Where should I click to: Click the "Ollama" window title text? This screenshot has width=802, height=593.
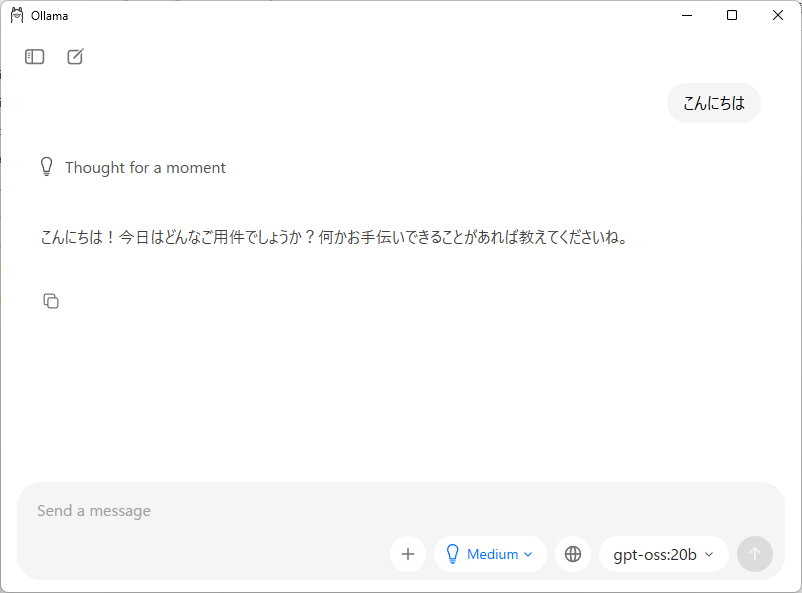(x=50, y=16)
